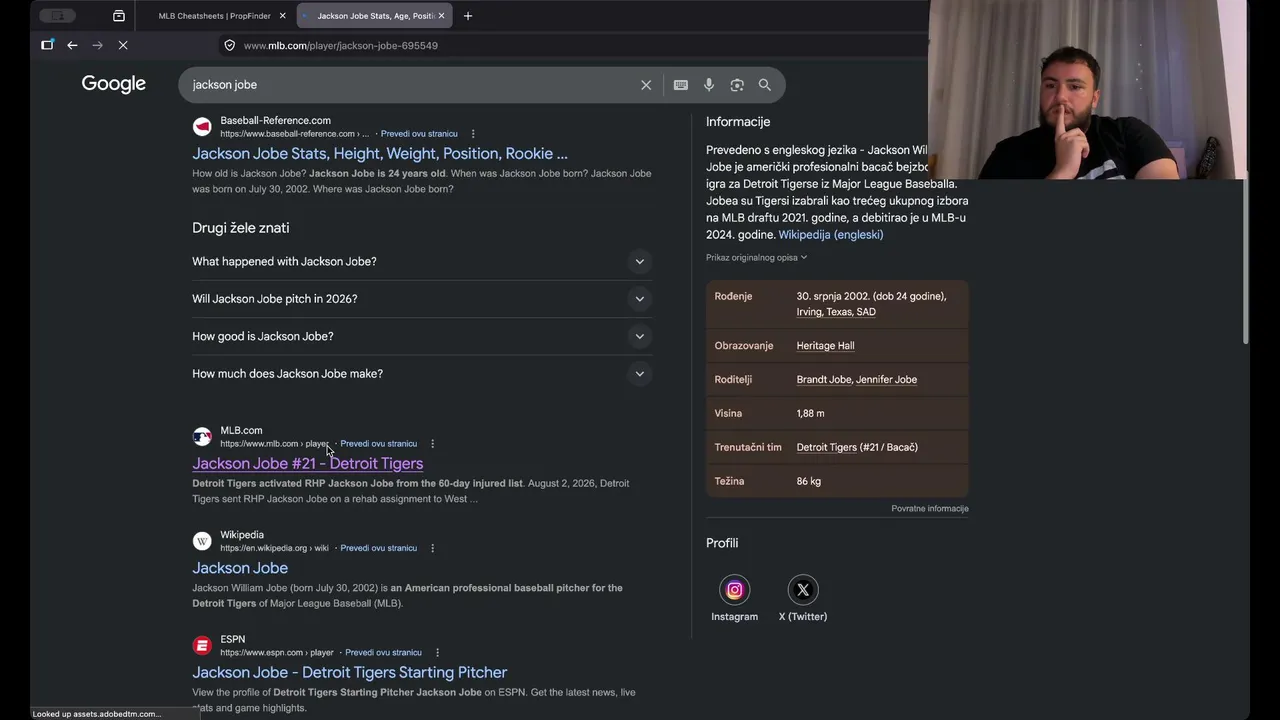Click the MLB.com site favicon
The width and height of the screenshot is (1280, 720).
click(x=202, y=437)
